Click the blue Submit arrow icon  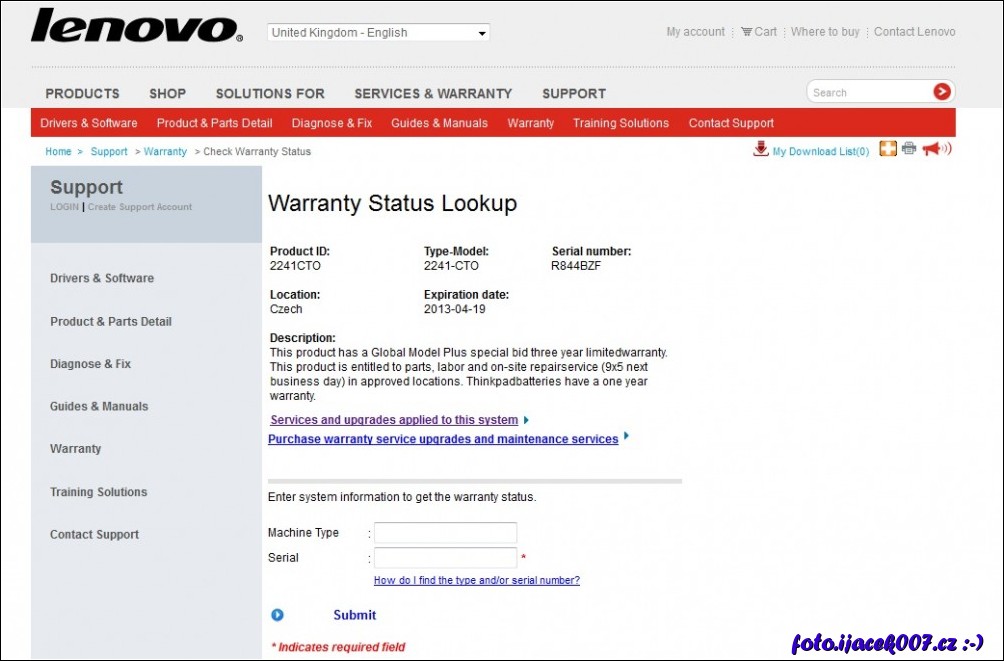coord(278,615)
